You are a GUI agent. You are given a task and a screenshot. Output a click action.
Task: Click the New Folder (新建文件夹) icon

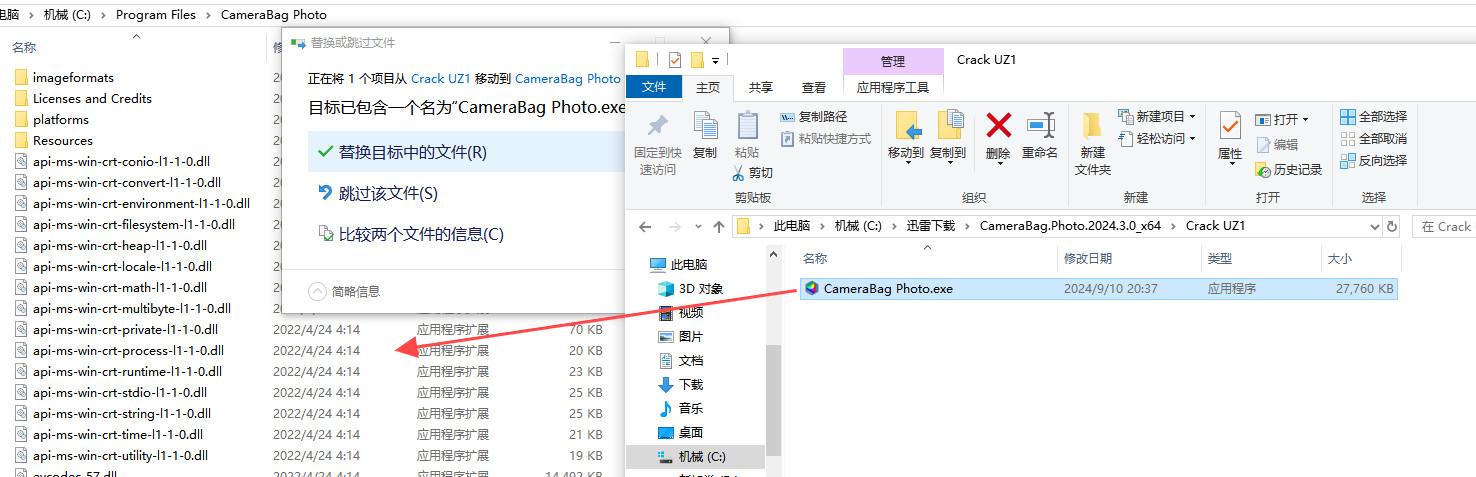[x=1092, y=126]
